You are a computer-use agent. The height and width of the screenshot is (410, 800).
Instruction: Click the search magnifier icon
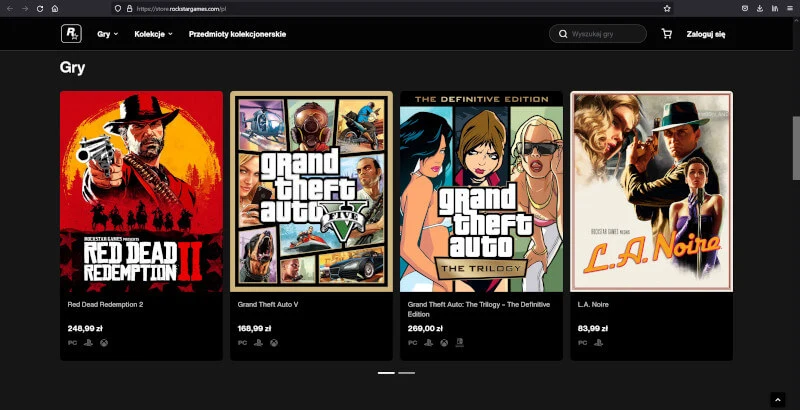[563, 34]
